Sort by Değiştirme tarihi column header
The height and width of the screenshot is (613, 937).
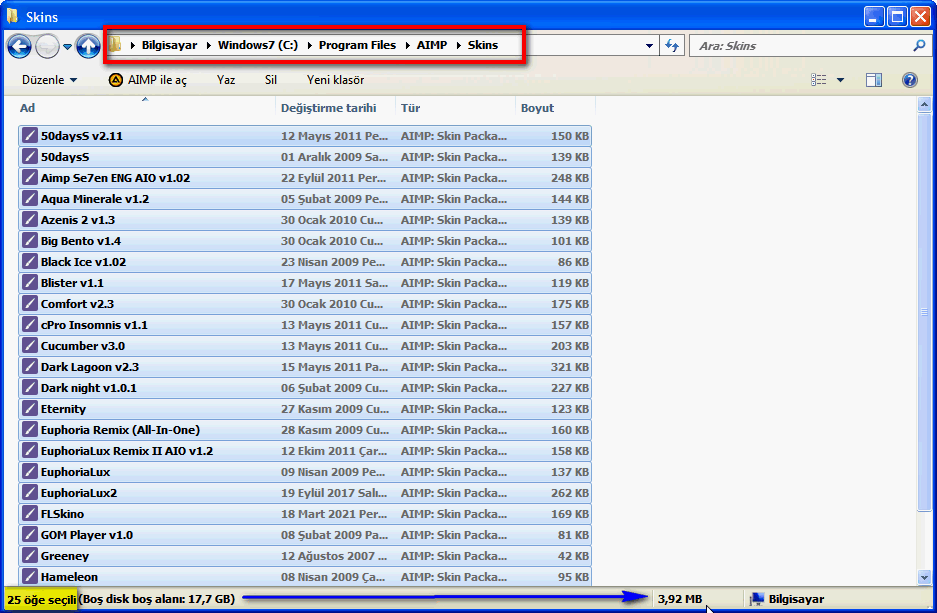point(335,108)
